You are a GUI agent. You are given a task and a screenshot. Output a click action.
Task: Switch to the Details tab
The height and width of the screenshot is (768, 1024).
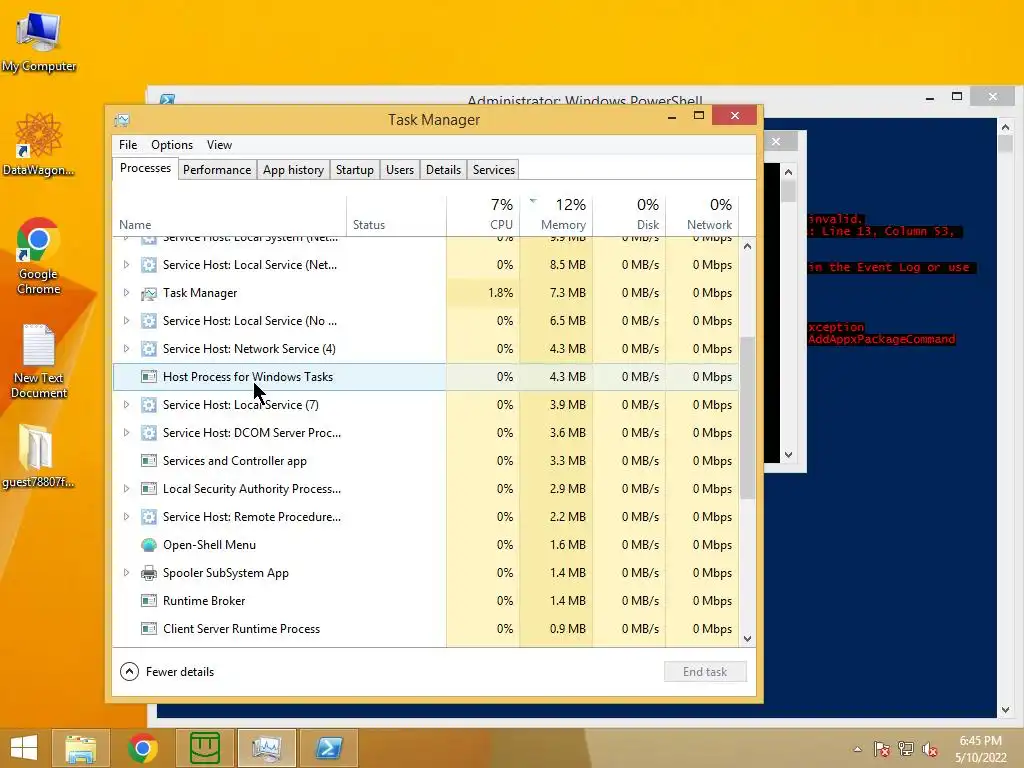(x=443, y=170)
